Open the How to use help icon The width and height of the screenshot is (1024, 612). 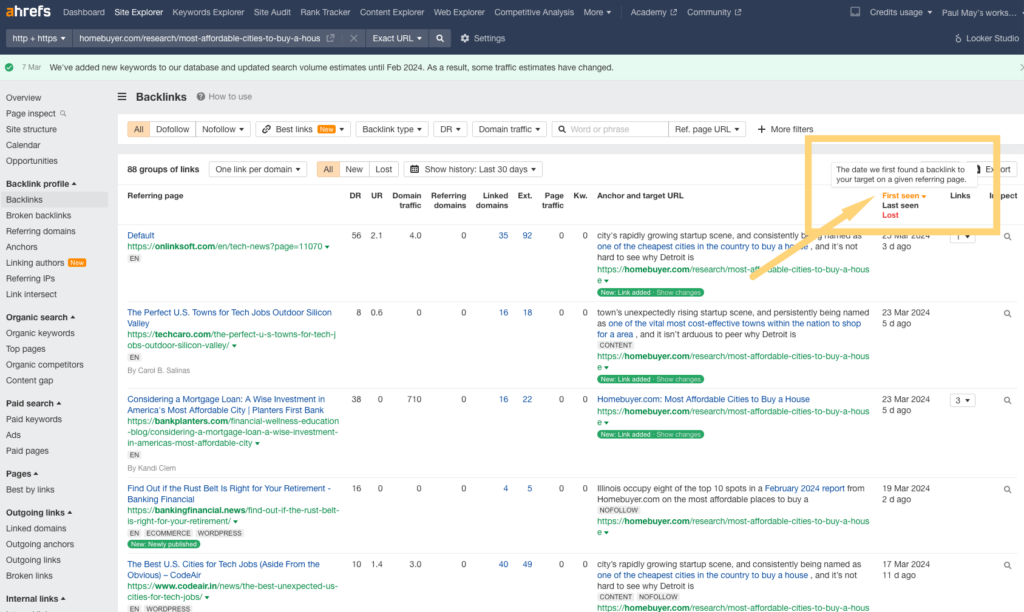pyautogui.click(x=201, y=97)
